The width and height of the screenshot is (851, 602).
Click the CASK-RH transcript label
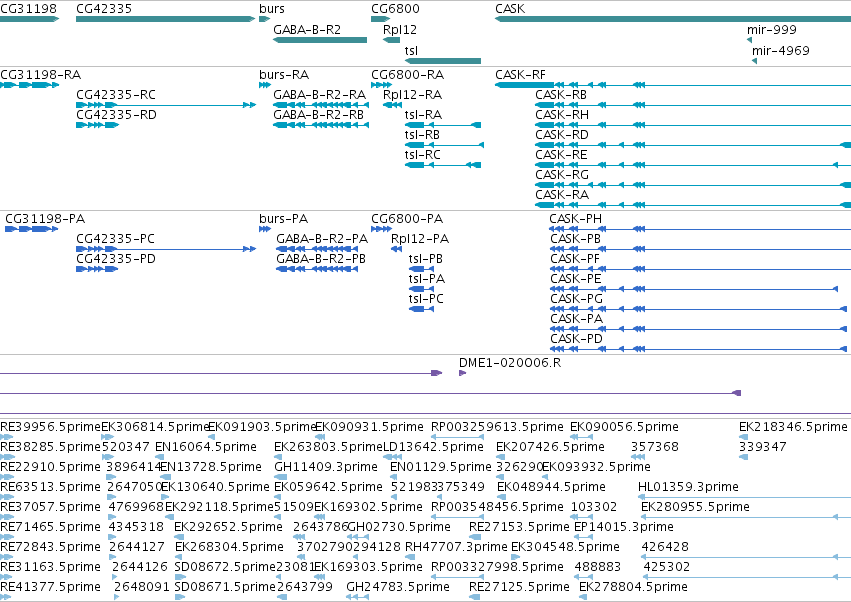point(562,115)
